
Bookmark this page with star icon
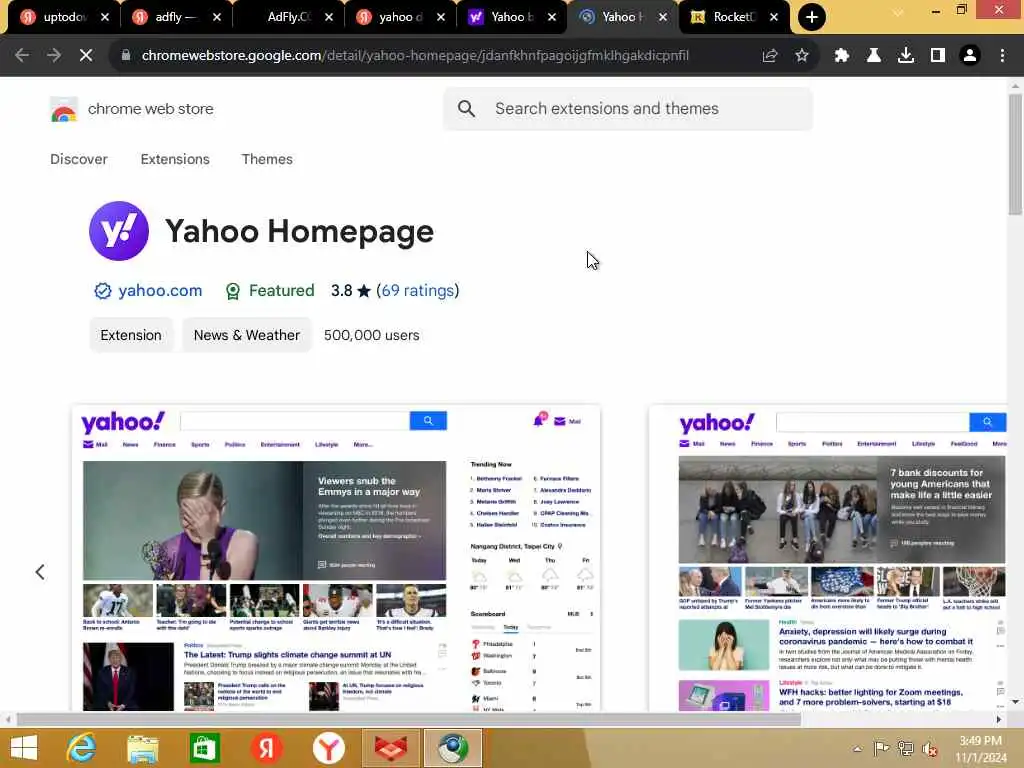coord(802,56)
